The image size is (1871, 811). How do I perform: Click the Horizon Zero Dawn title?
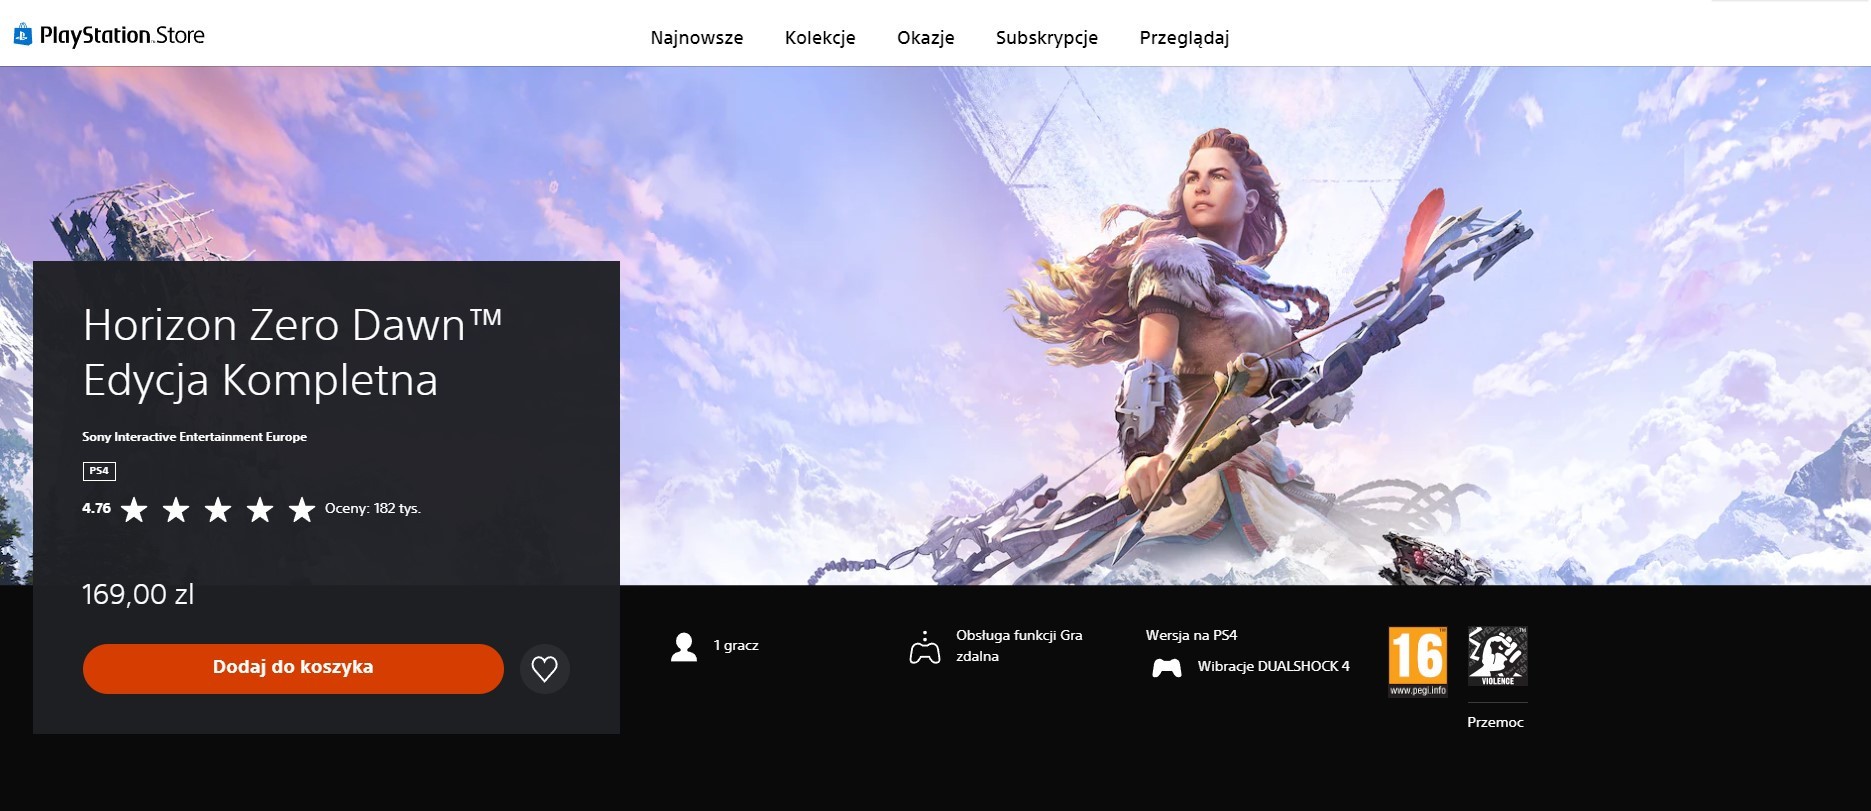pyautogui.click(x=292, y=352)
